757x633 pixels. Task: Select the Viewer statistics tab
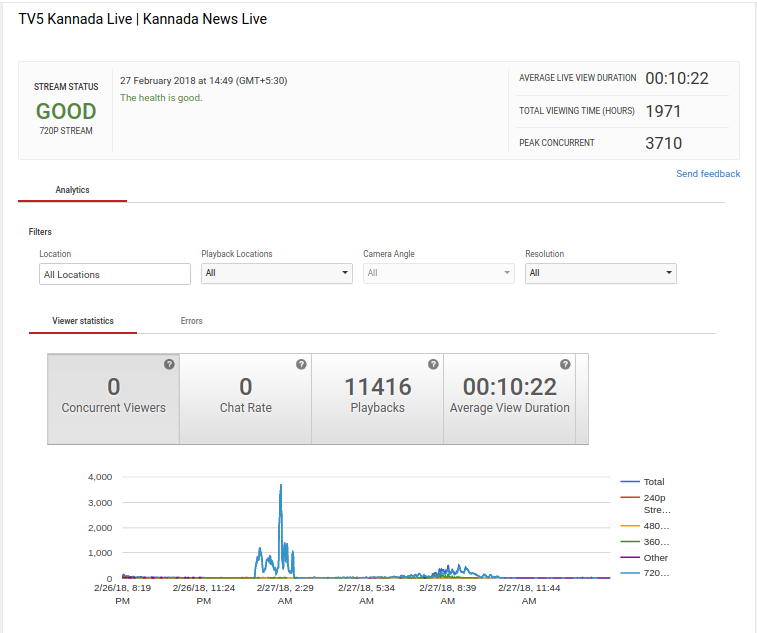click(82, 321)
